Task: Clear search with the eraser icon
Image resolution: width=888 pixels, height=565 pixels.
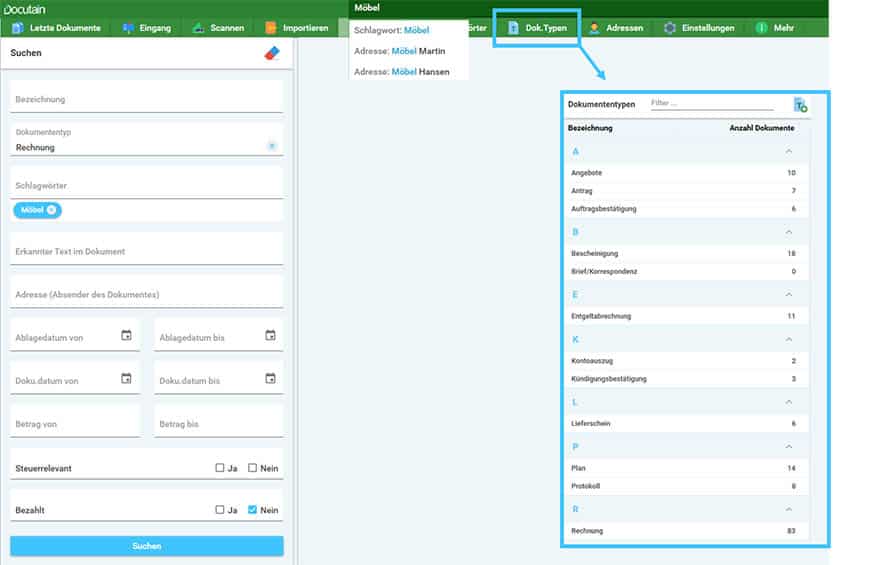Action: [272, 53]
